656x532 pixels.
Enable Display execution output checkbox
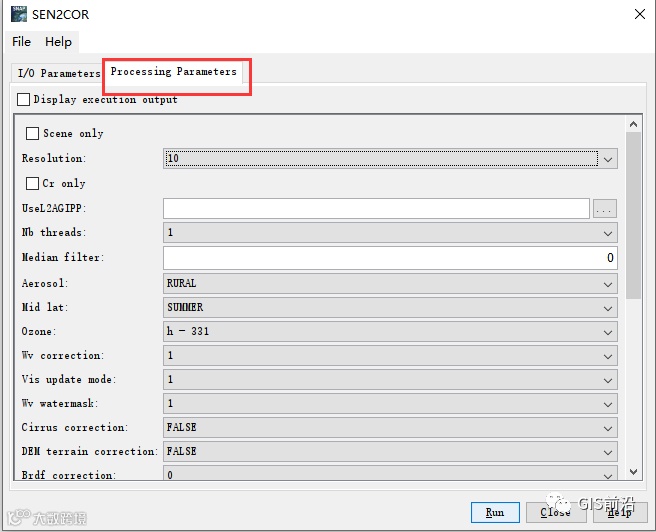[23, 100]
